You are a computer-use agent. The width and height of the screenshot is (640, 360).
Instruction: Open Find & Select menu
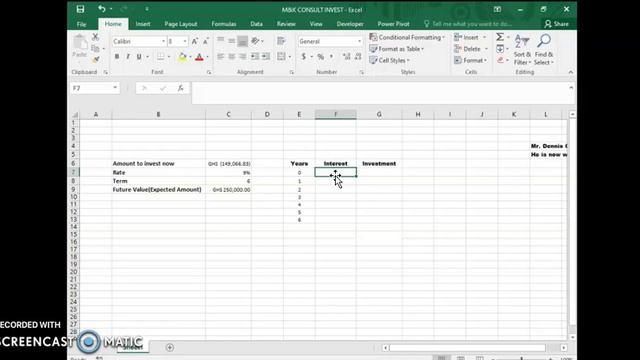tap(544, 50)
